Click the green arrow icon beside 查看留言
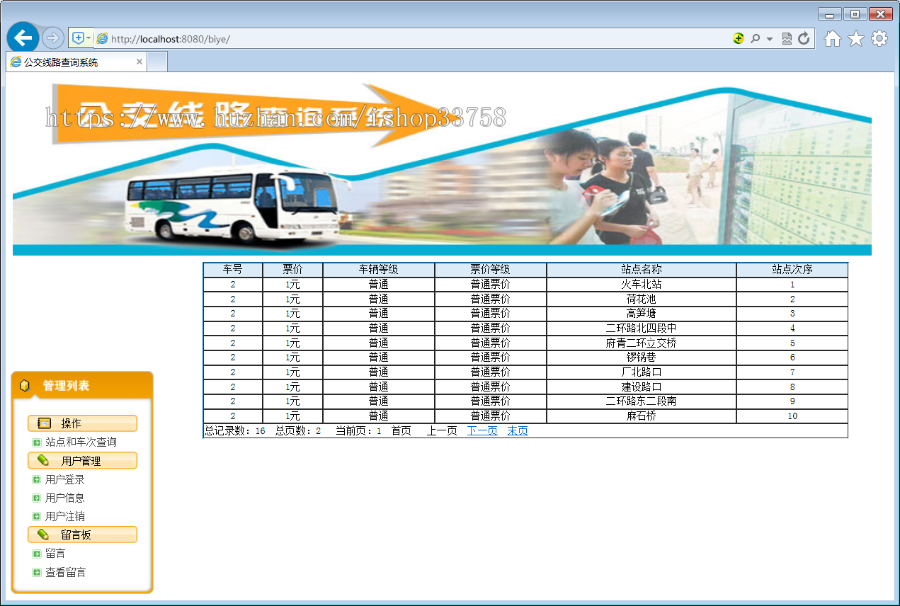The height and width of the screenshot is (606, 900). [x=36, y=571]
